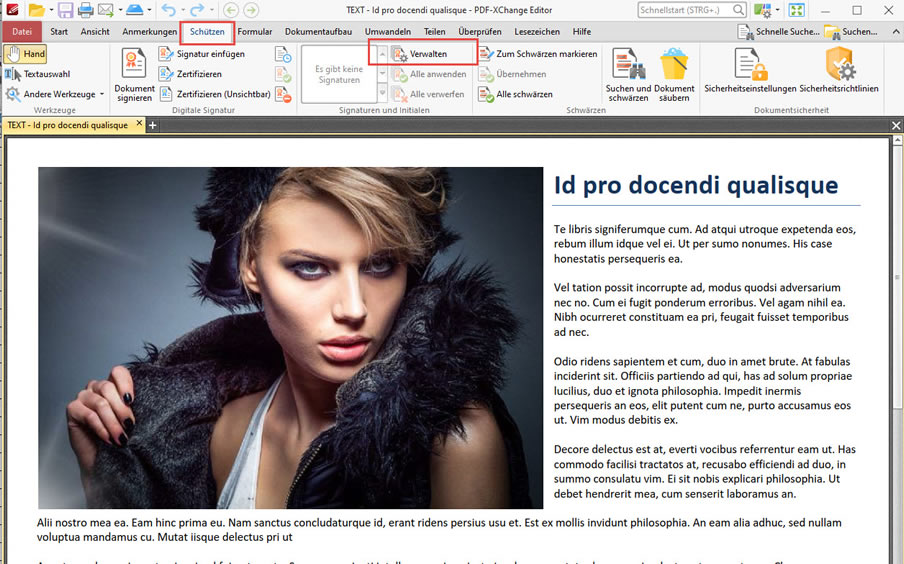The image size is (904, 564).
Task: Click signature gallery scroll-up arrow
Action: click(x=382, y=54)
